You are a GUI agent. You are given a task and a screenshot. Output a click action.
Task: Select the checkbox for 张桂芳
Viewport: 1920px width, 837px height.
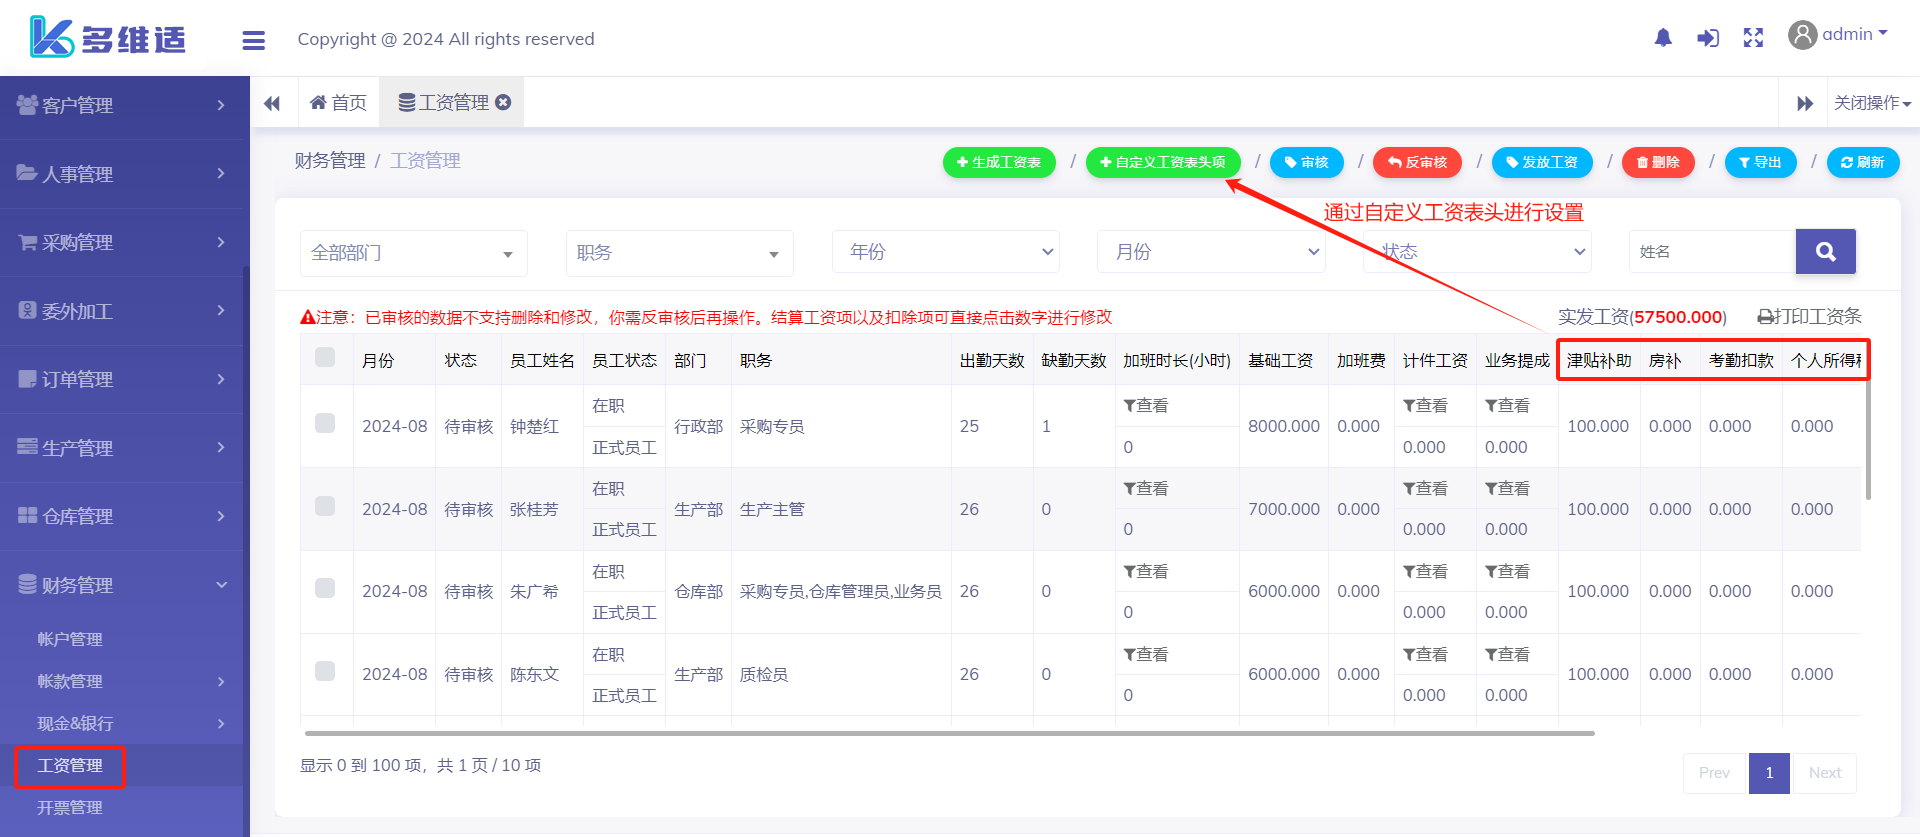325,507
